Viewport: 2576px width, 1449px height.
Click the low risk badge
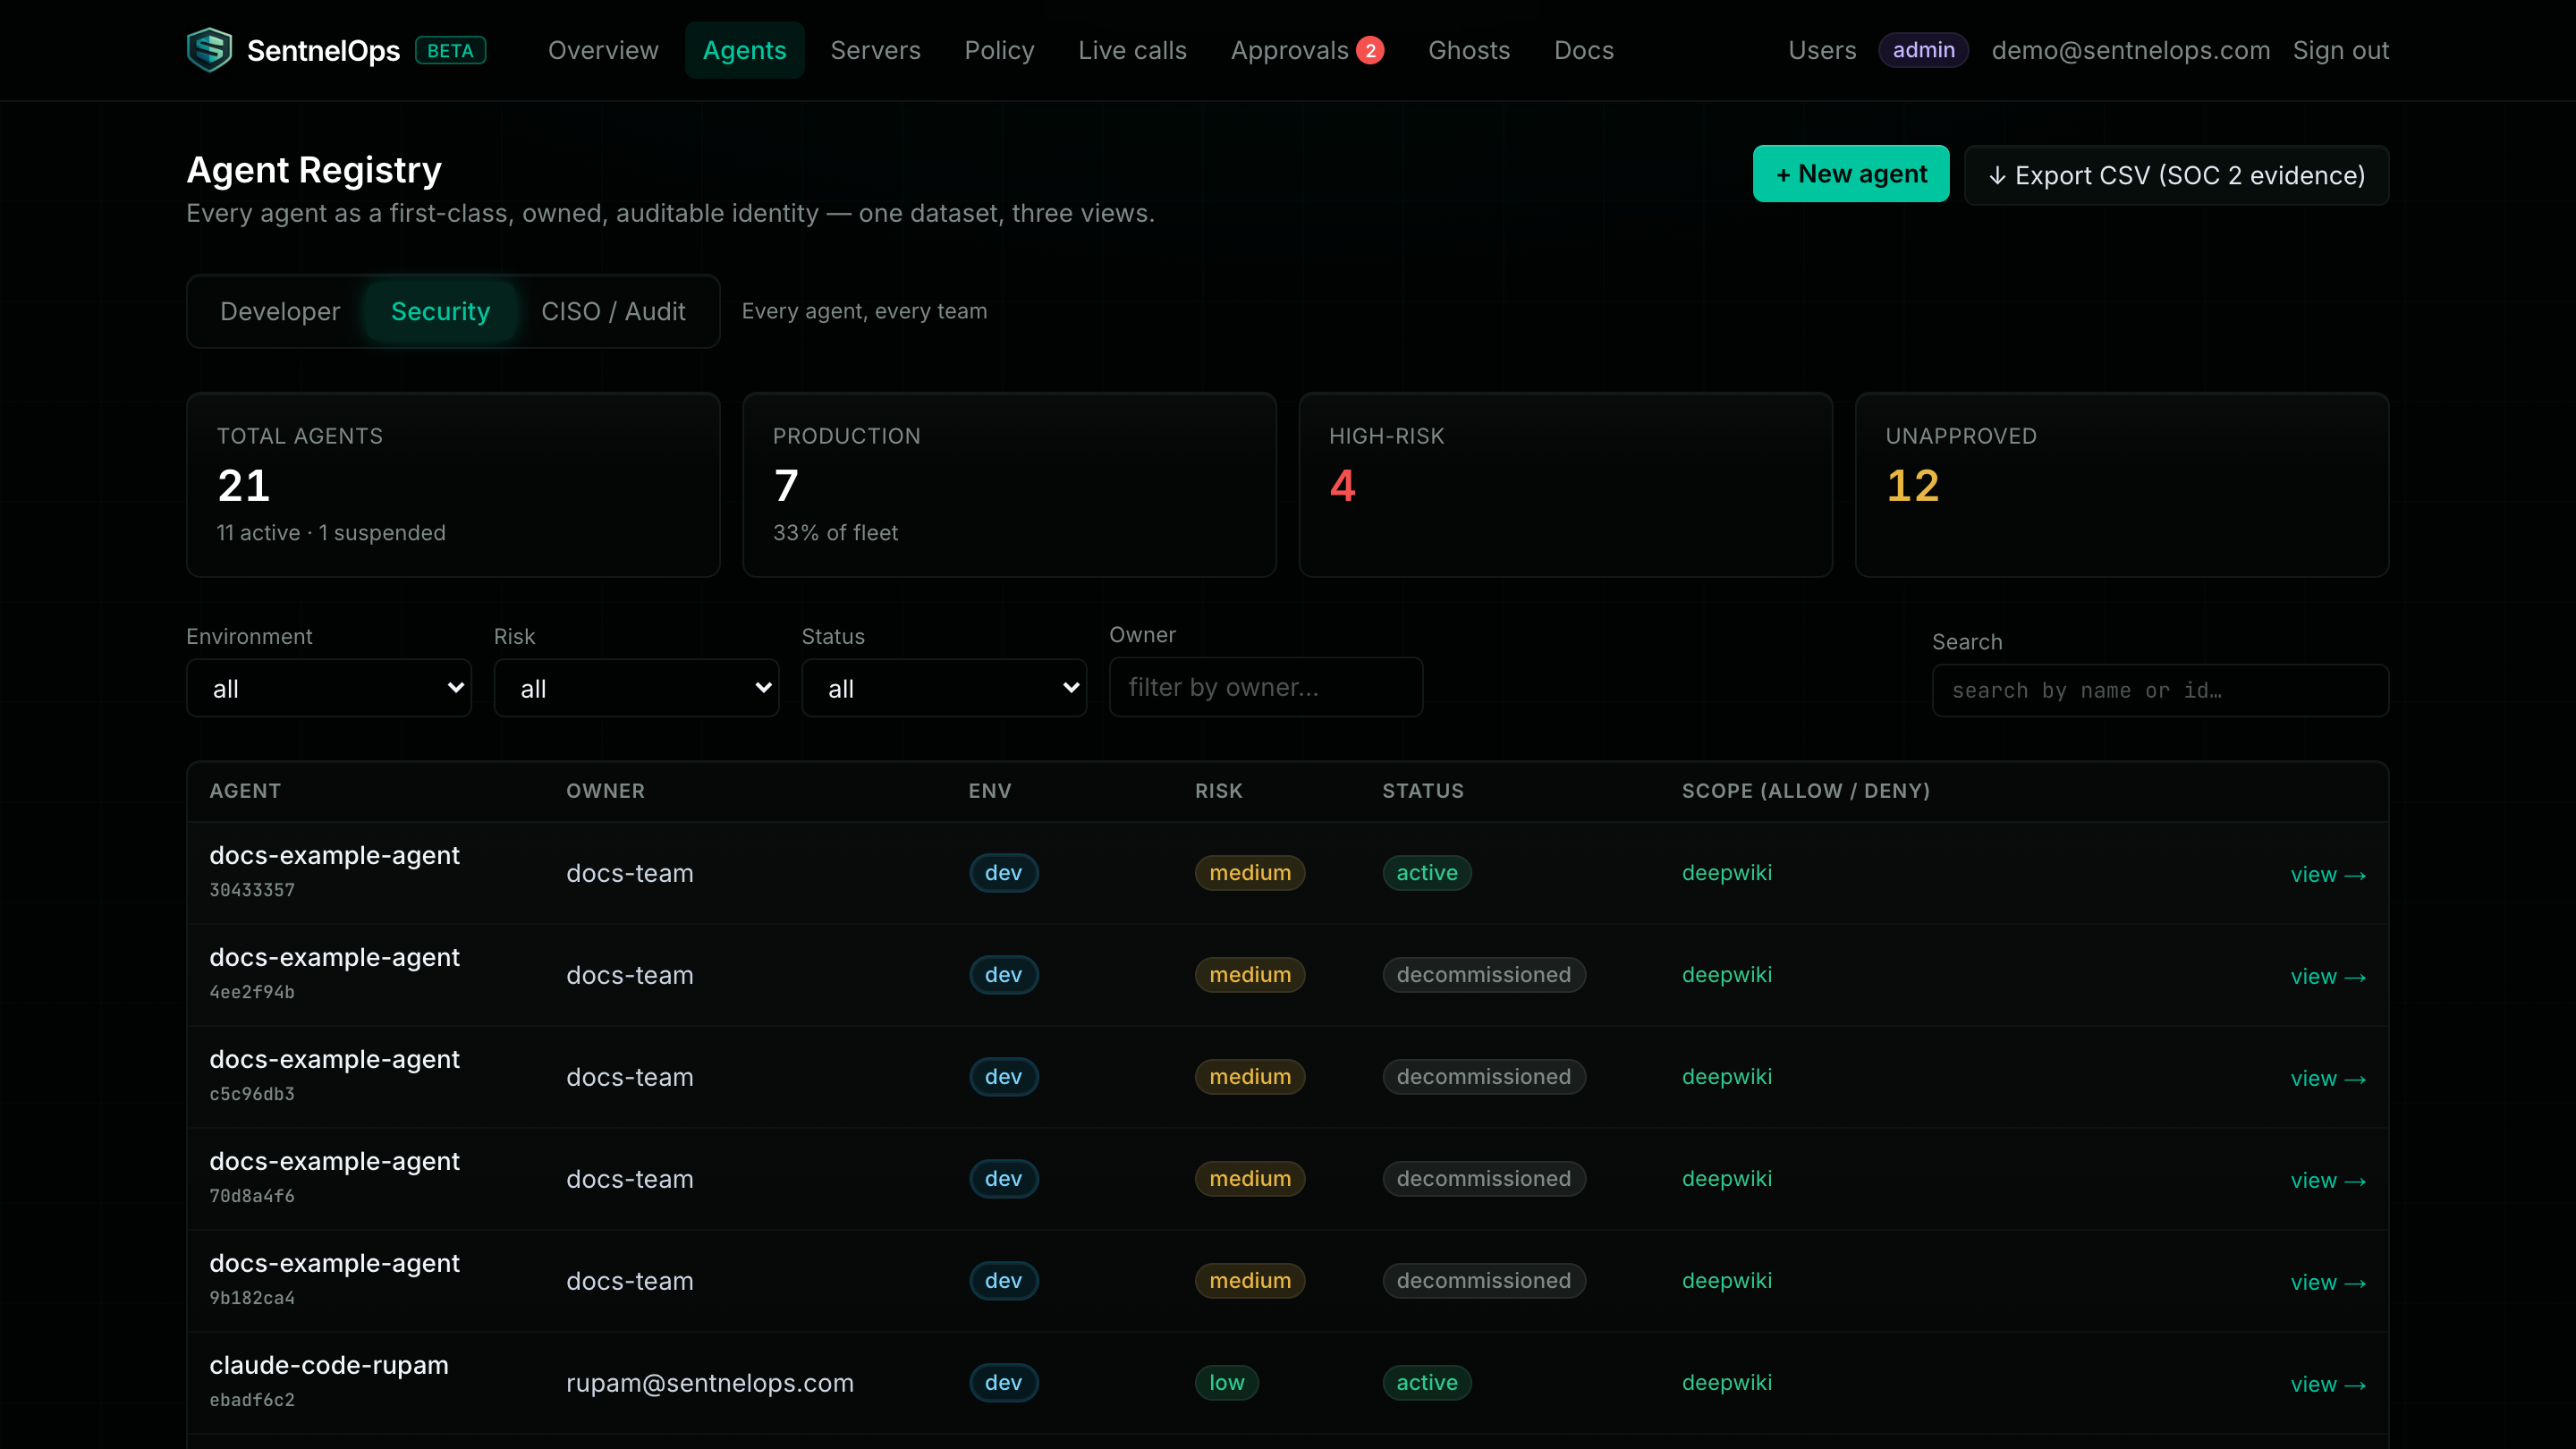click(x=1227, y=1383)
